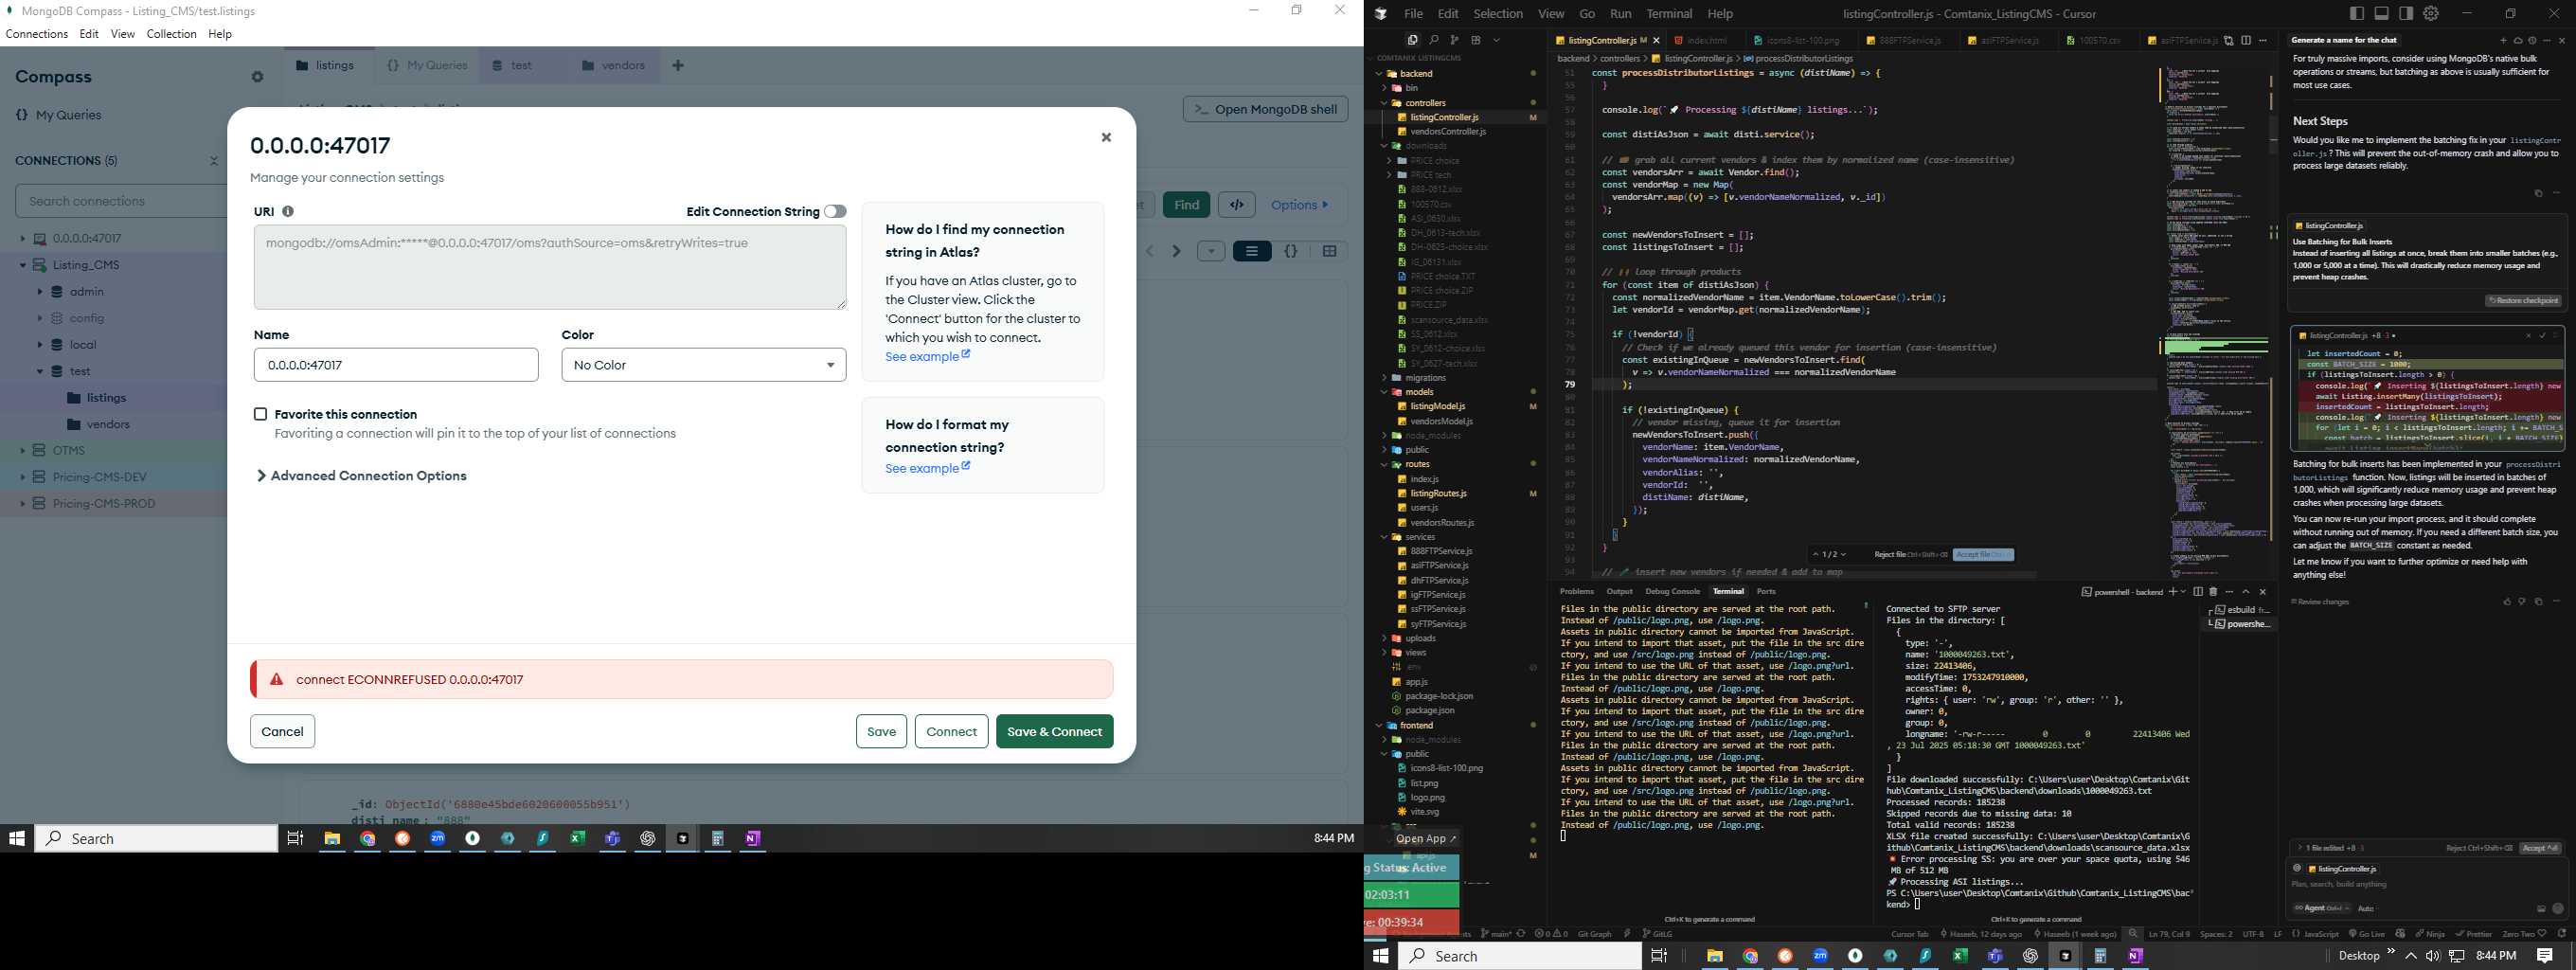Open the Atlas connection string See example link
Screen dimensions: 2576x970
coord(927,357)
